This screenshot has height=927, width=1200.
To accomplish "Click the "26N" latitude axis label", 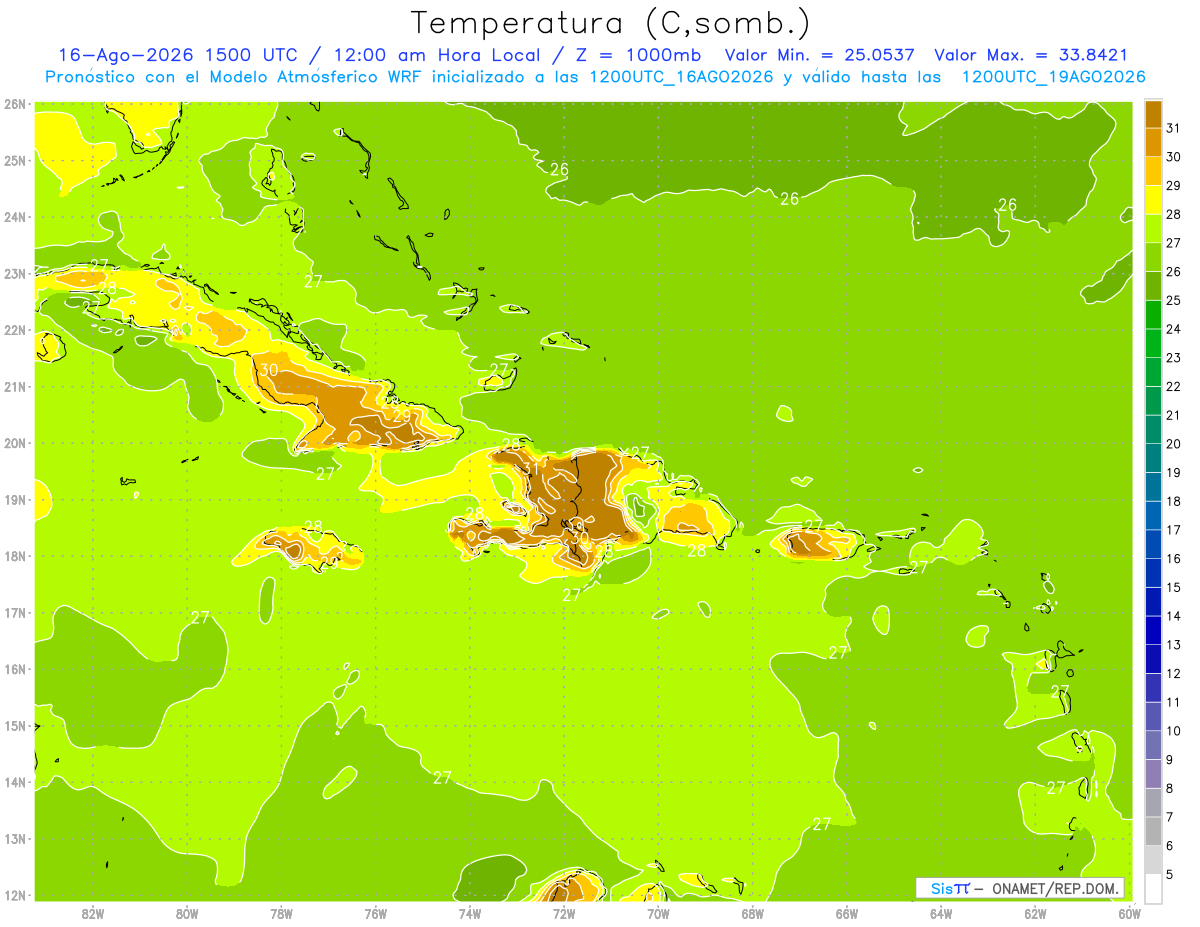I will (x=14, y=104).
